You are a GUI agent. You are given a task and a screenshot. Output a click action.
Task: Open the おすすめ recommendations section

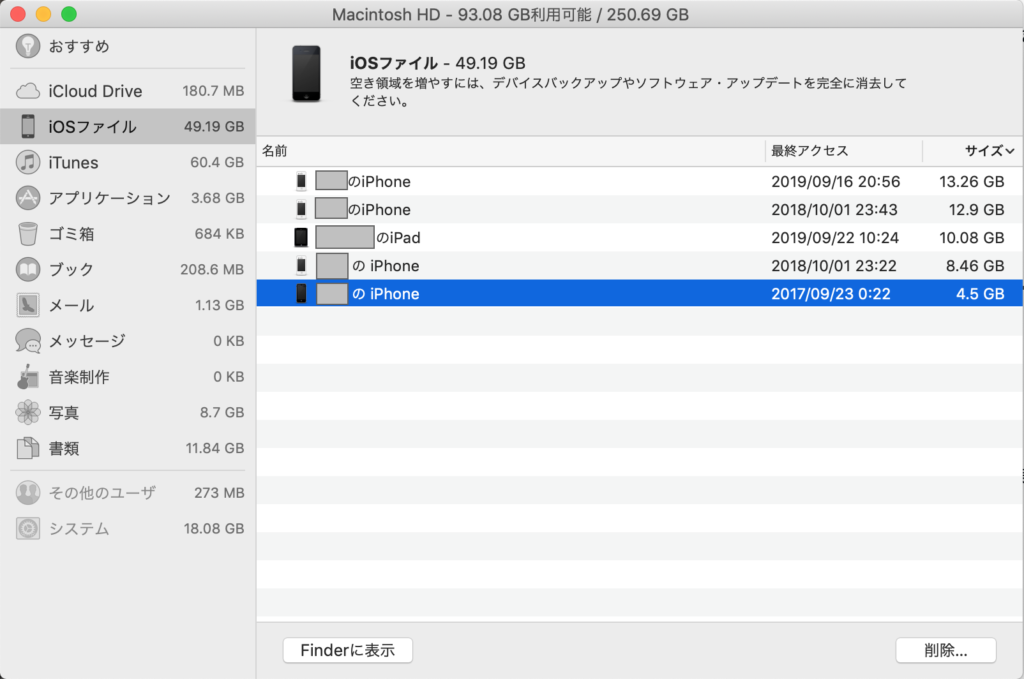click(128, 46)
